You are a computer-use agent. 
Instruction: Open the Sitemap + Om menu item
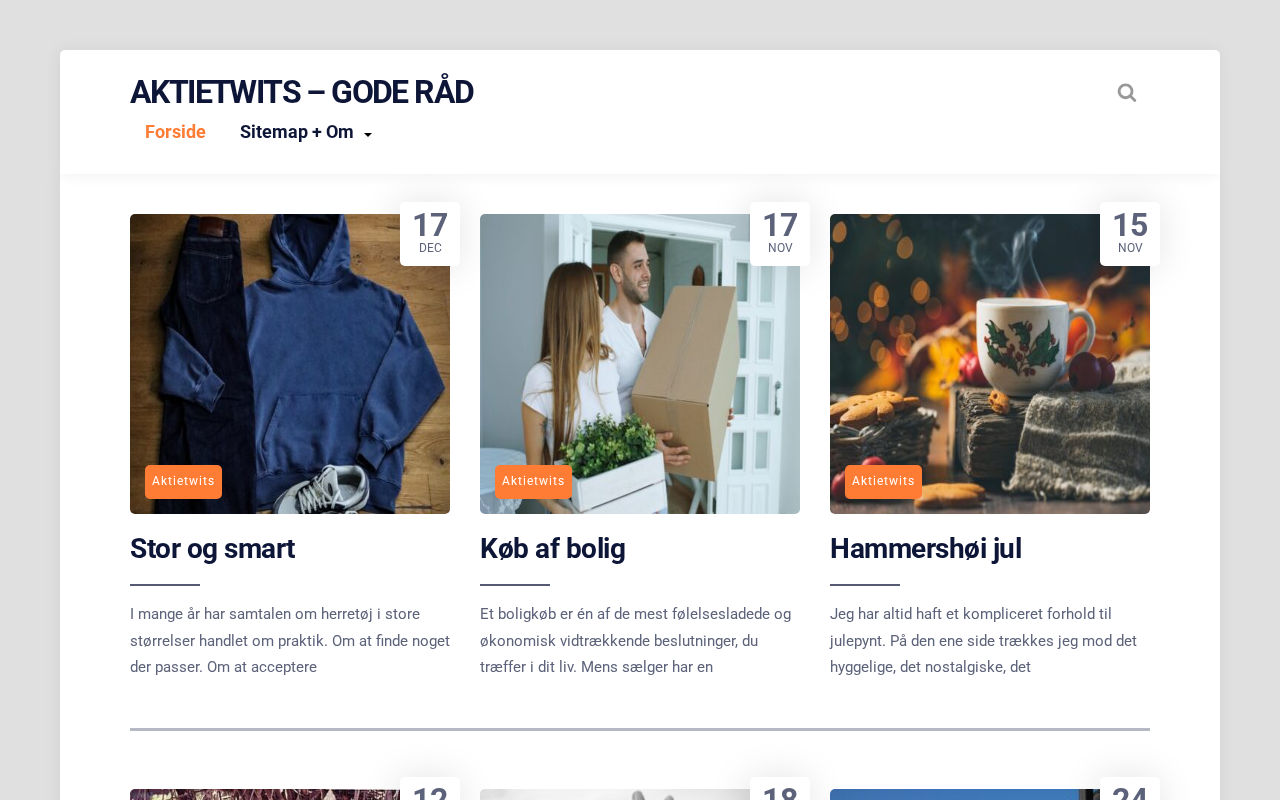tap(297, 132)
